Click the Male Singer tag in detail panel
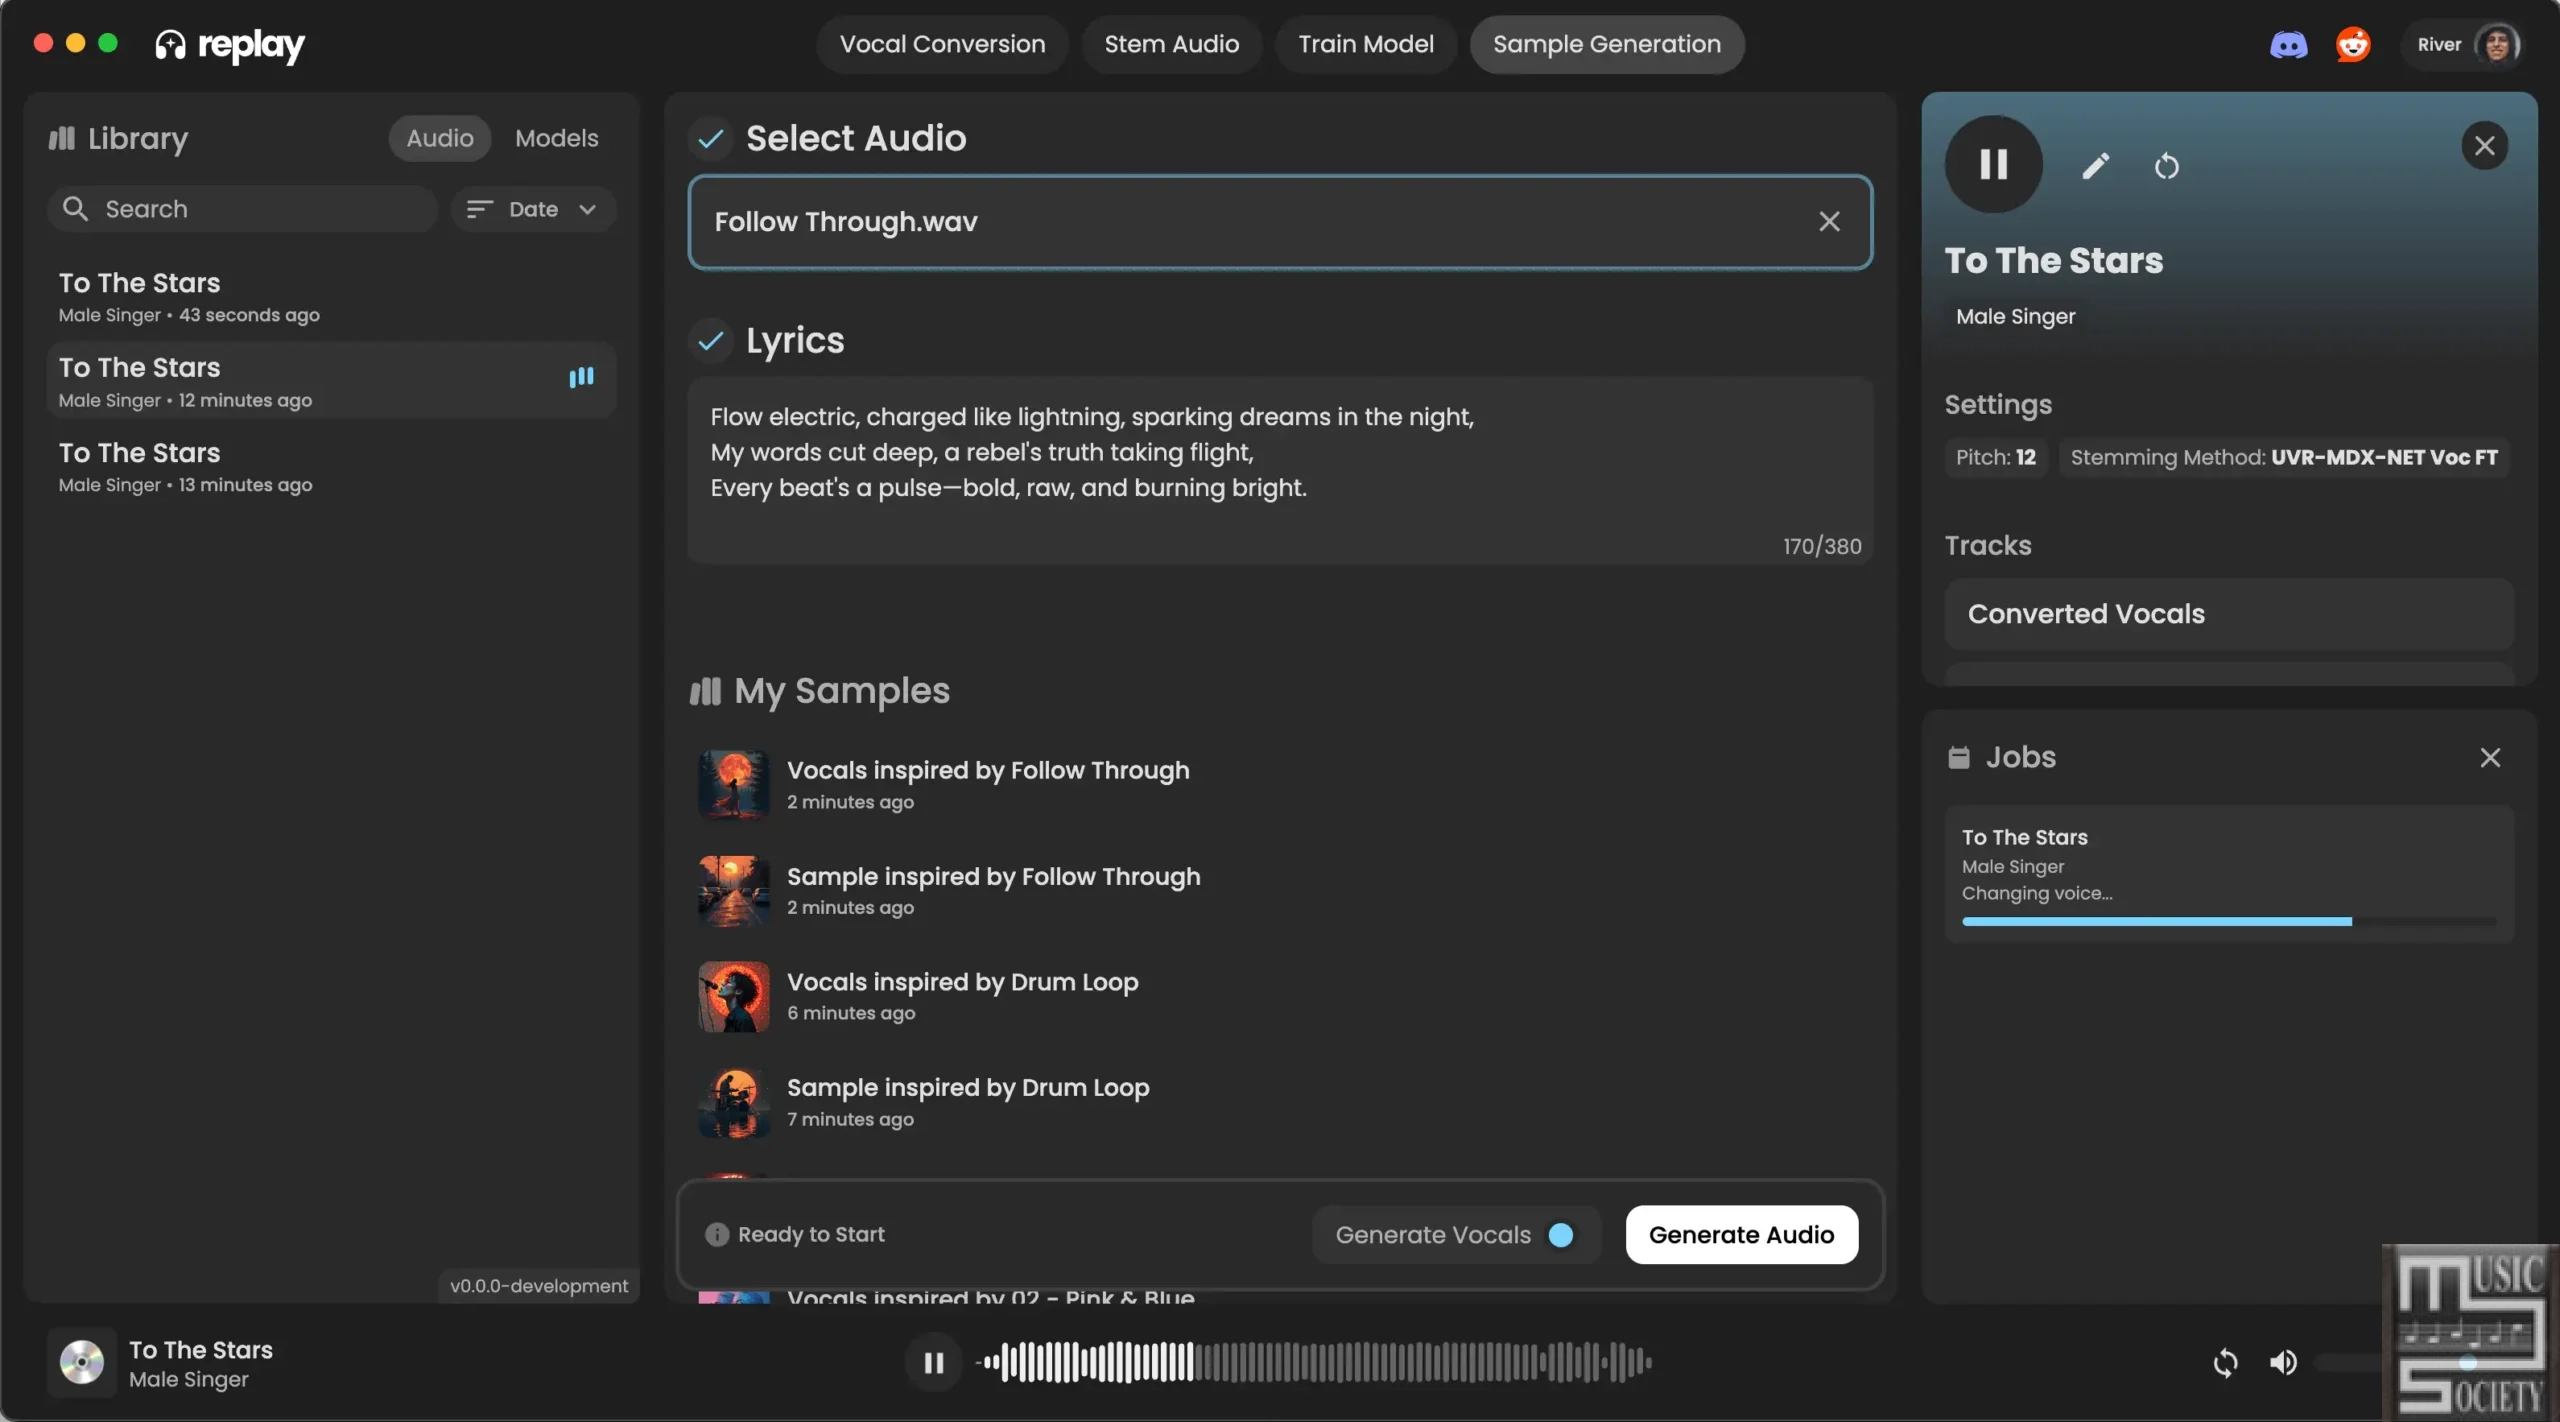Screen dimensions: 2560x1422 point(2015,316)
